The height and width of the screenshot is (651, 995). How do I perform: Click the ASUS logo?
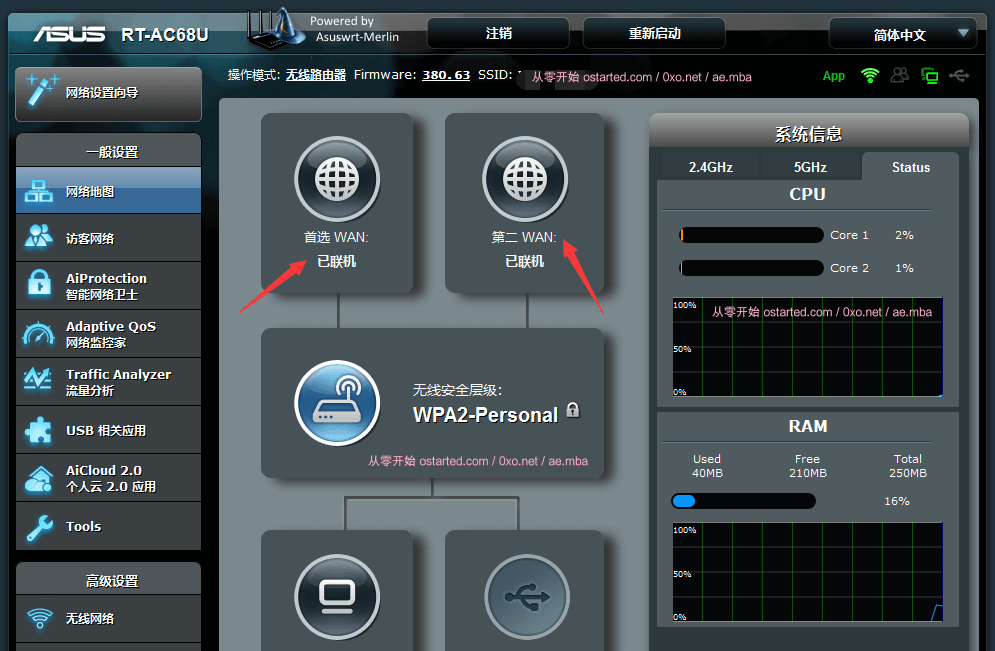(70, 34)
